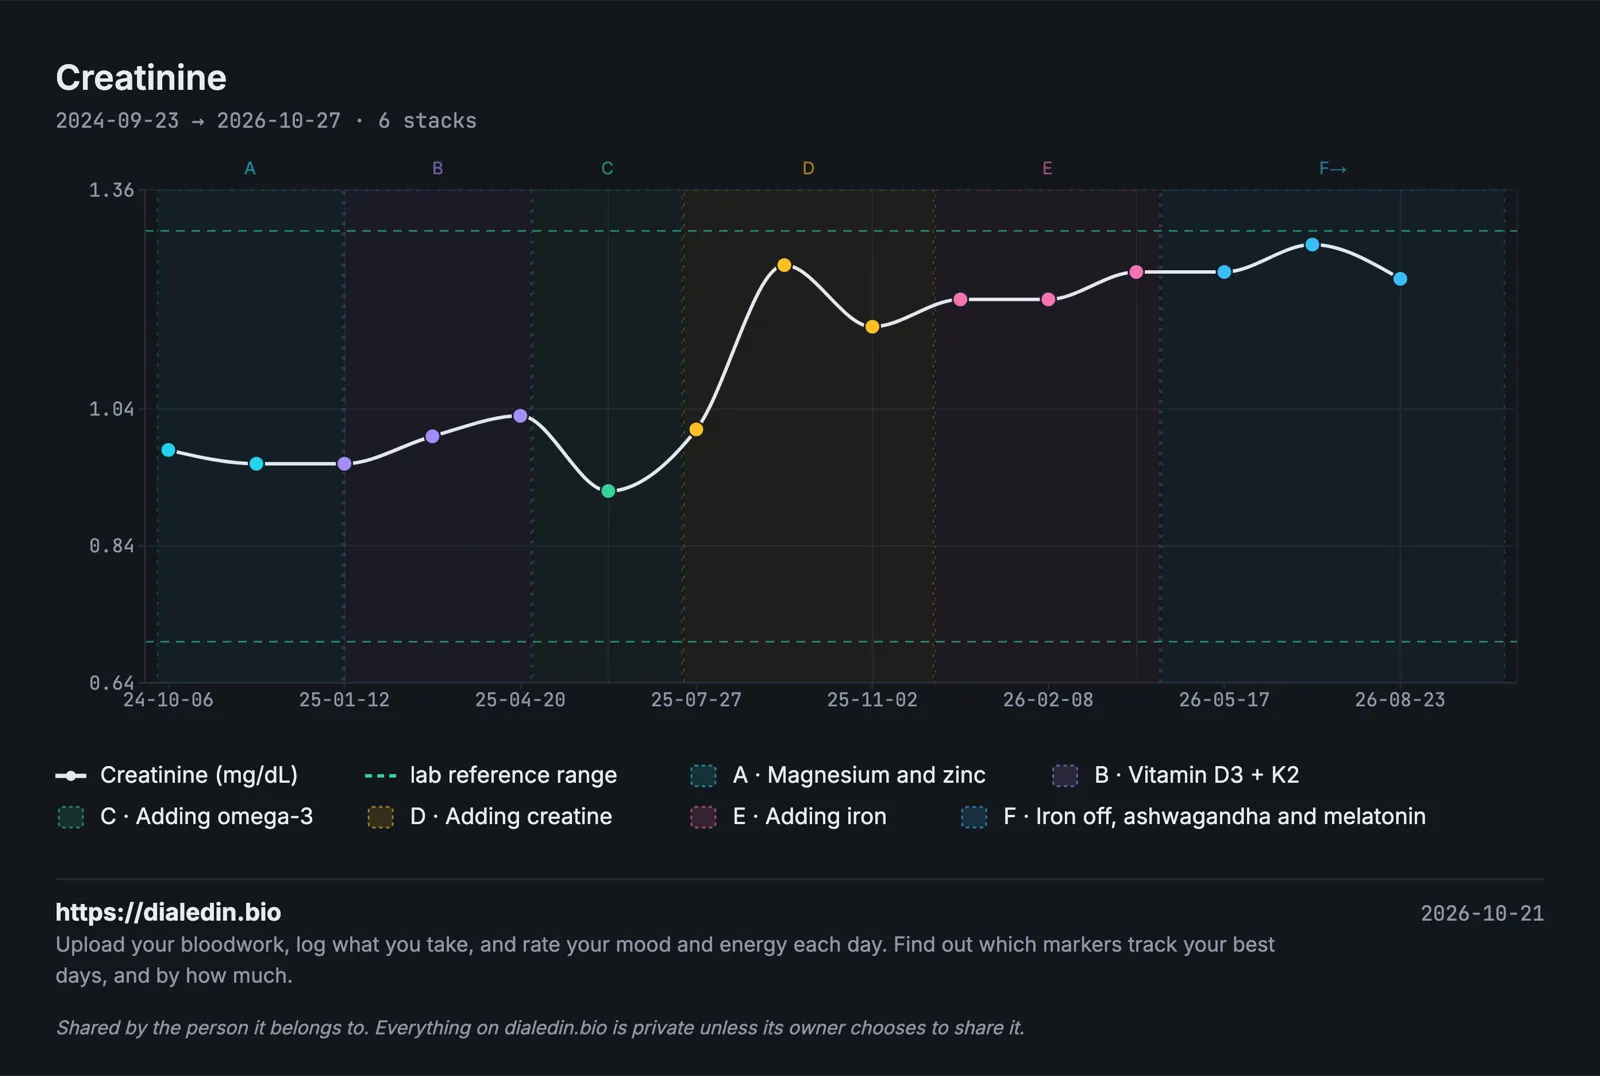Select the cyan data point above 24-10-06
1600x1076 pixels.
click(168, 450)
